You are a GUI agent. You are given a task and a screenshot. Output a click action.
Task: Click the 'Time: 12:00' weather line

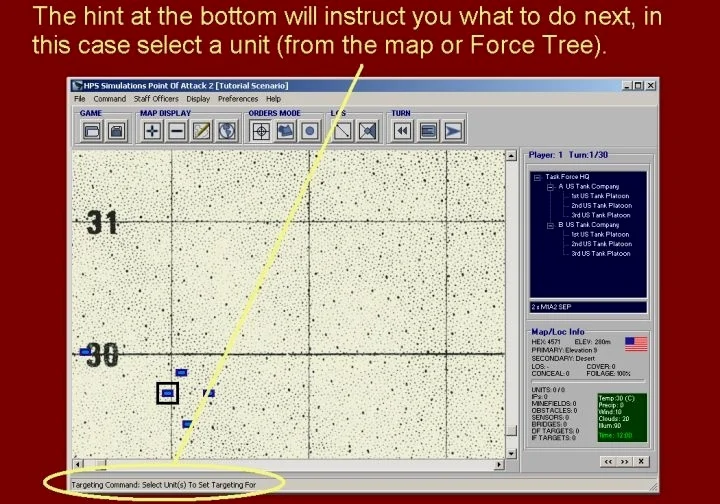615,435
